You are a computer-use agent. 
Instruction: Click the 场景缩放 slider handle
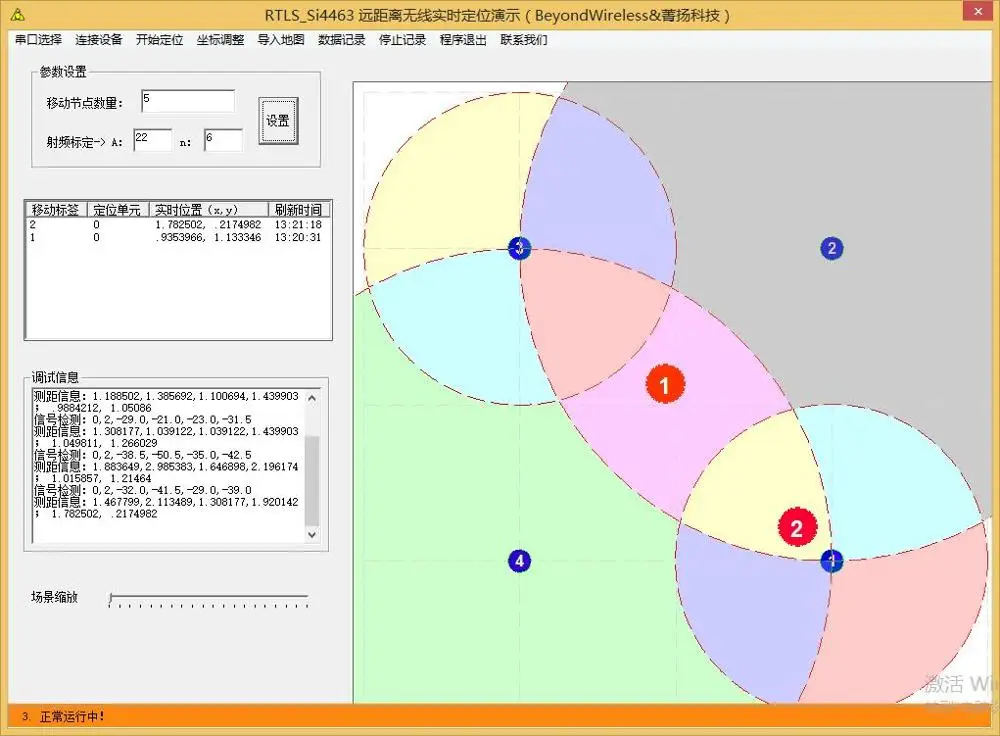[111, 598]
